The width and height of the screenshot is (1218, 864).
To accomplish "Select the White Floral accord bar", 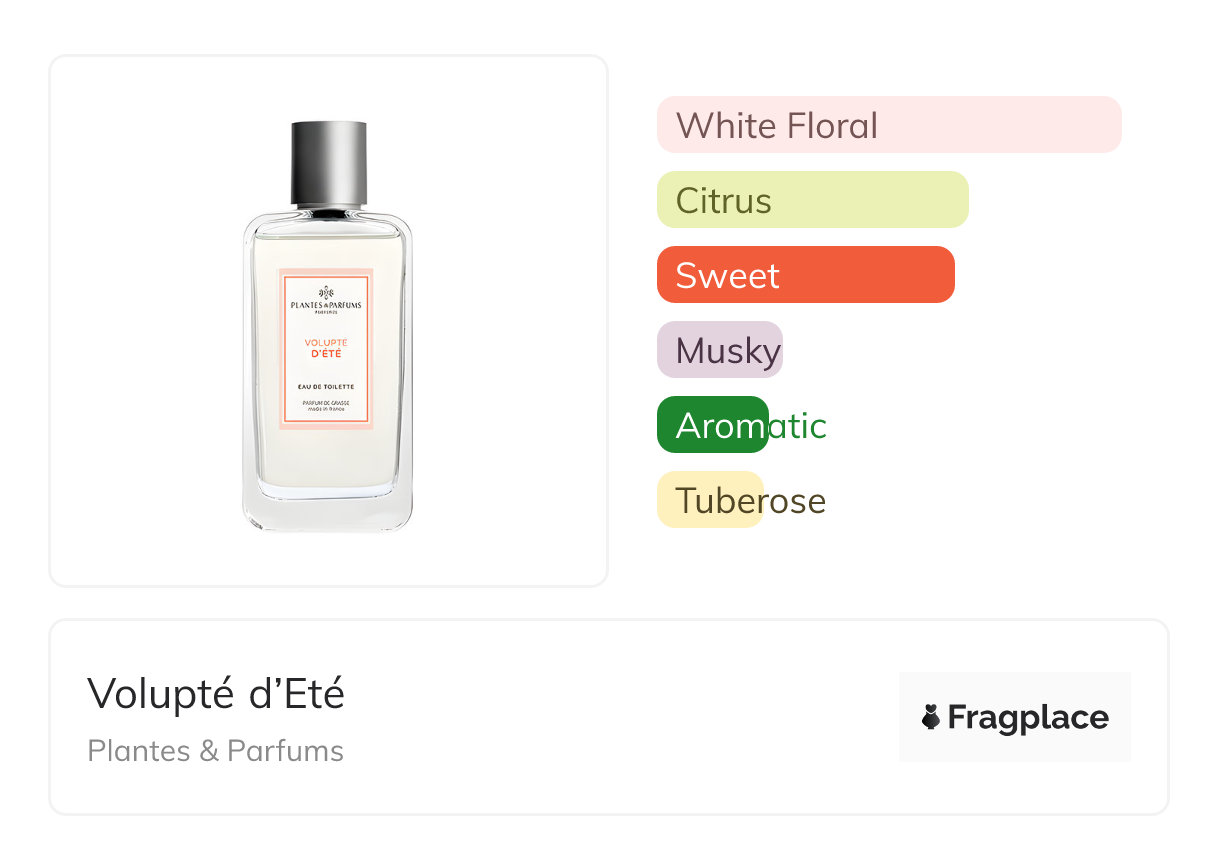I will pyautogui.click(x=888, y=125).
